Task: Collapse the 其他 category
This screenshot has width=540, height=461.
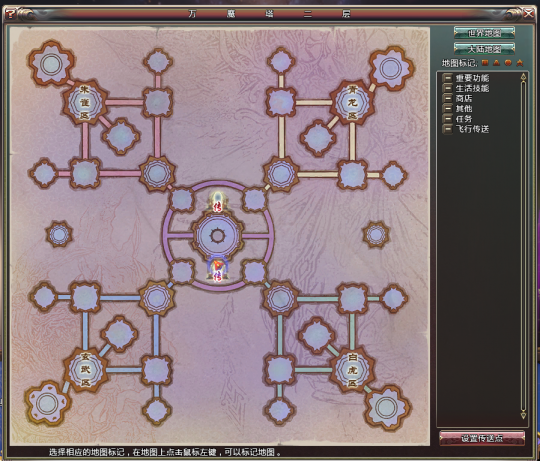Action: [447, 108]
